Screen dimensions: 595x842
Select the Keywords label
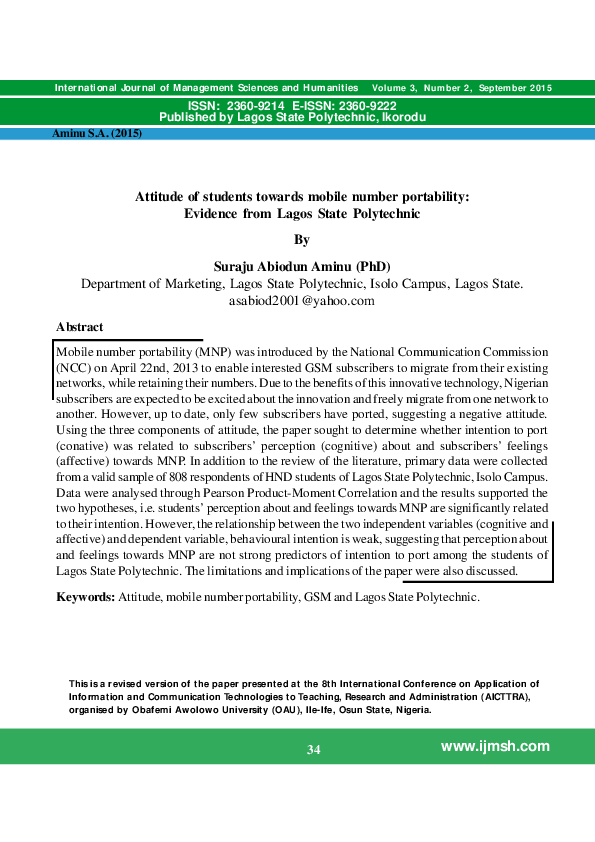(85, 597)
